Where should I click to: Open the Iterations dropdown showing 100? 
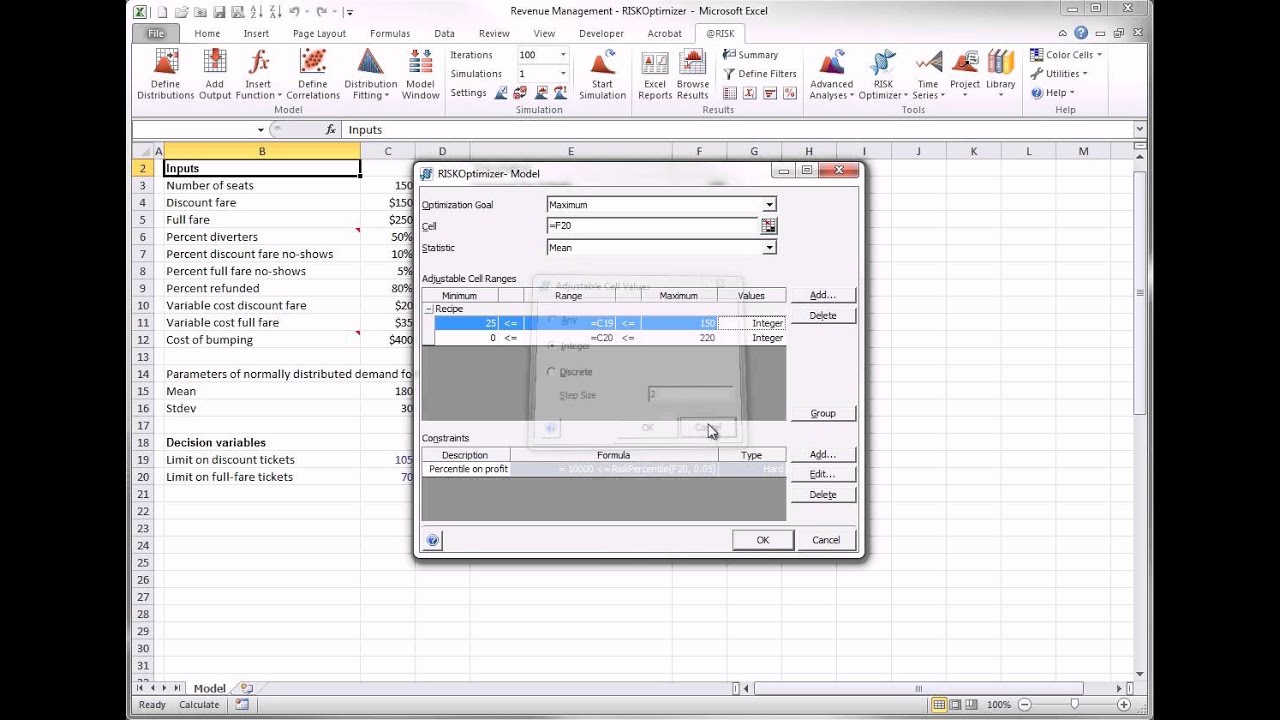point(563,55)
